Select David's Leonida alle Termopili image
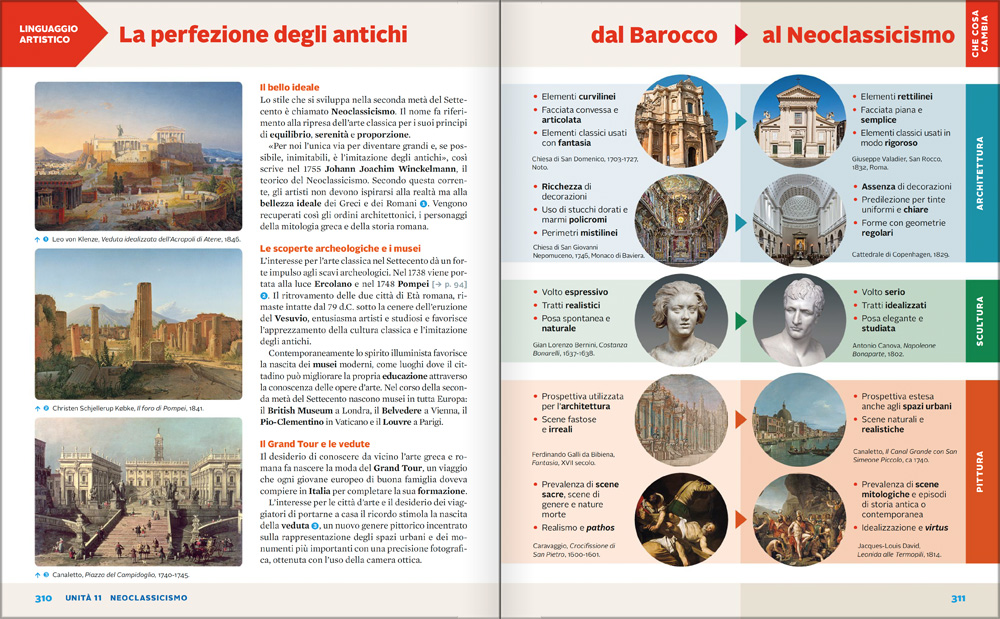This screenshot has width=1000, height=619. point(799,520)
